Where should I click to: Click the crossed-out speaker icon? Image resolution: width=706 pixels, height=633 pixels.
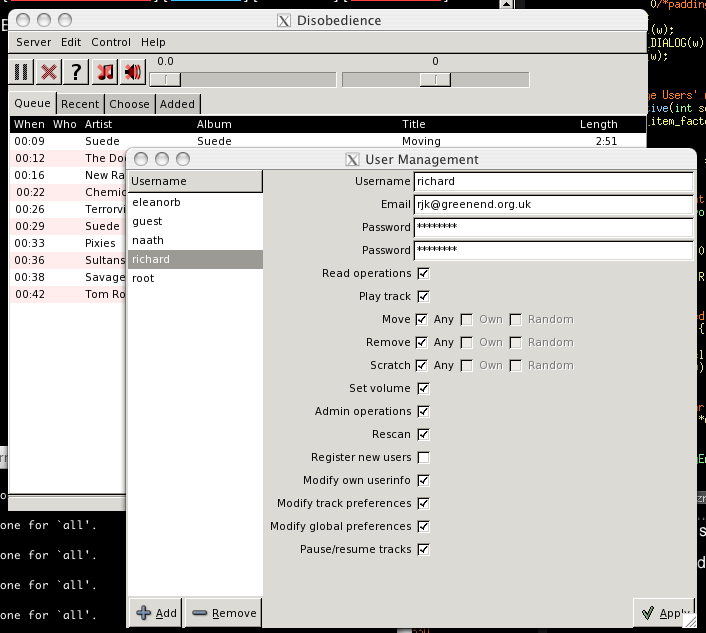(x=132, y=72)
